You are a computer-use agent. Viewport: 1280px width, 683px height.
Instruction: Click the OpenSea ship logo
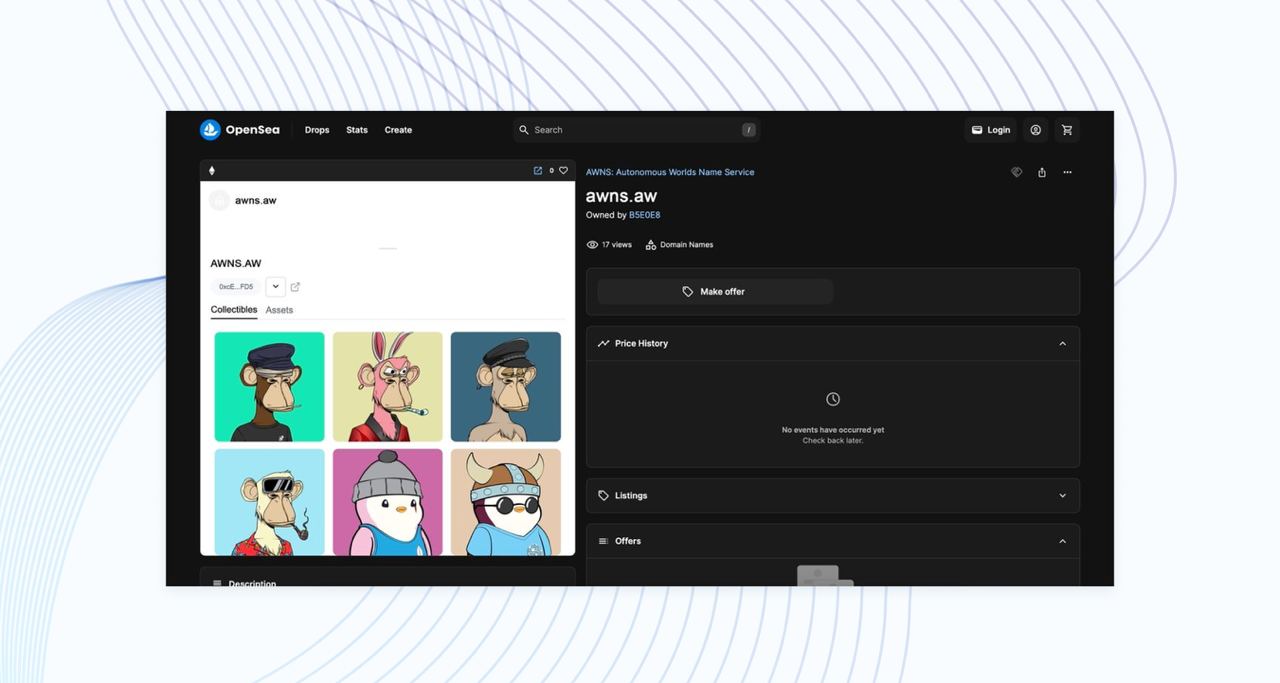point(210,130)
